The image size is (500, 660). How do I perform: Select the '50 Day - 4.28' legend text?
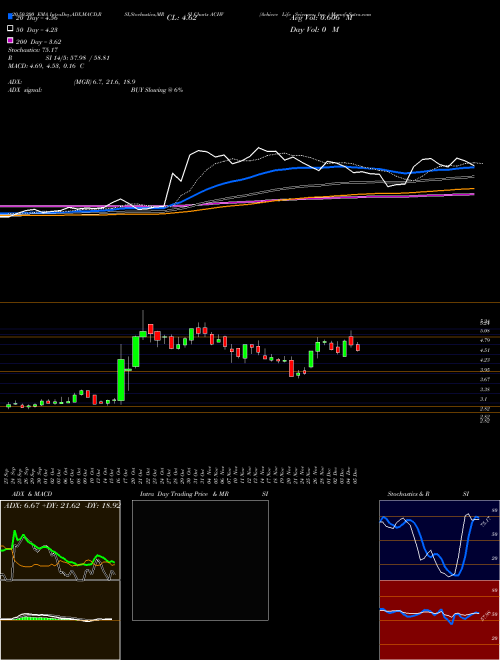pos(36,30)
